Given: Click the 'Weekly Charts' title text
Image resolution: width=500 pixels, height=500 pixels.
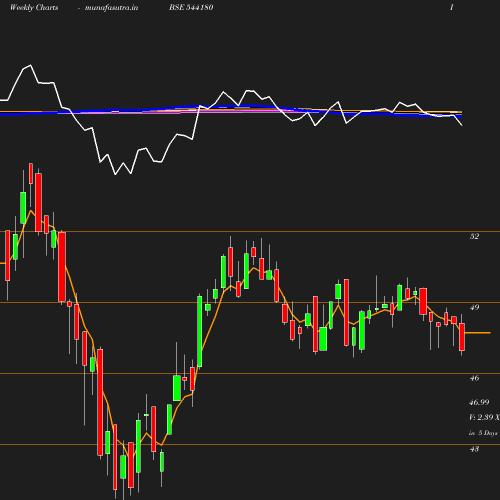Looking at the screenshot, I should [x=34, y=8].
